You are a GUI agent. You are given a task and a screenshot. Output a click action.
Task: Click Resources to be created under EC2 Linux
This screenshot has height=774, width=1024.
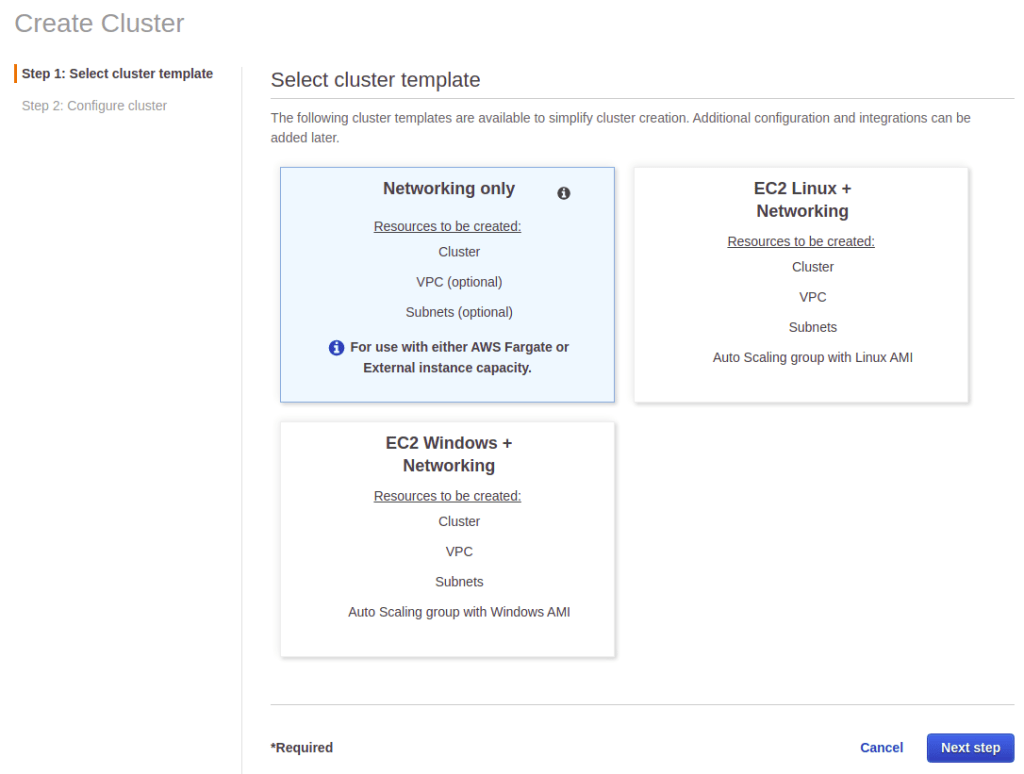tap(800, 242)
